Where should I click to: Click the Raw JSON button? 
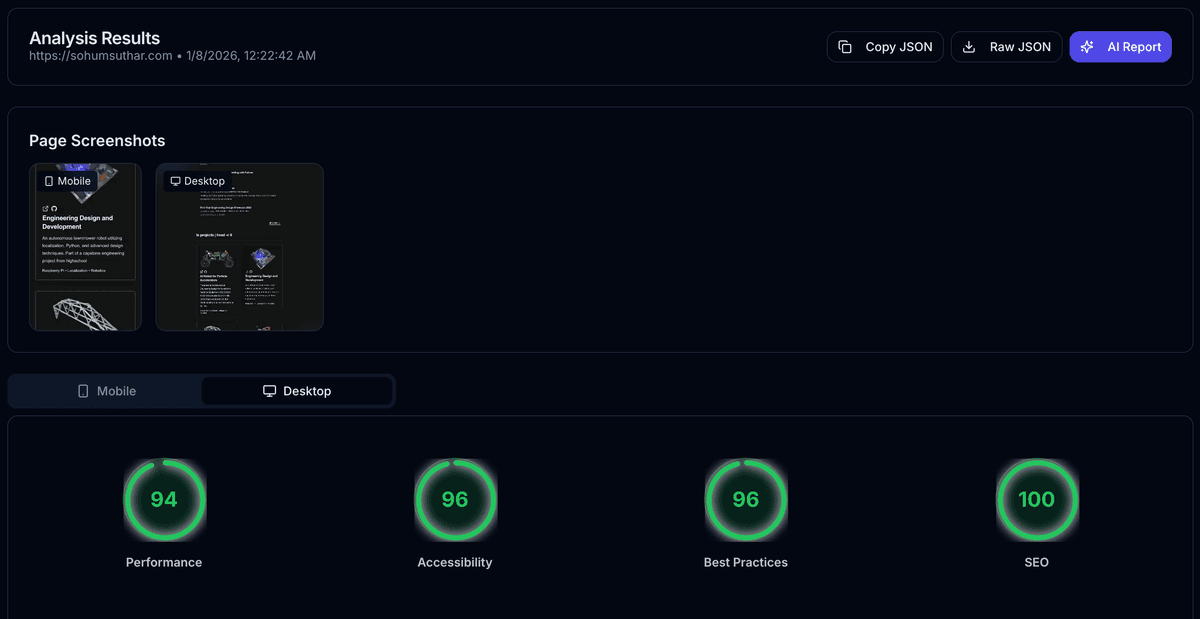pyautogui.click(x=1006, y=46)
